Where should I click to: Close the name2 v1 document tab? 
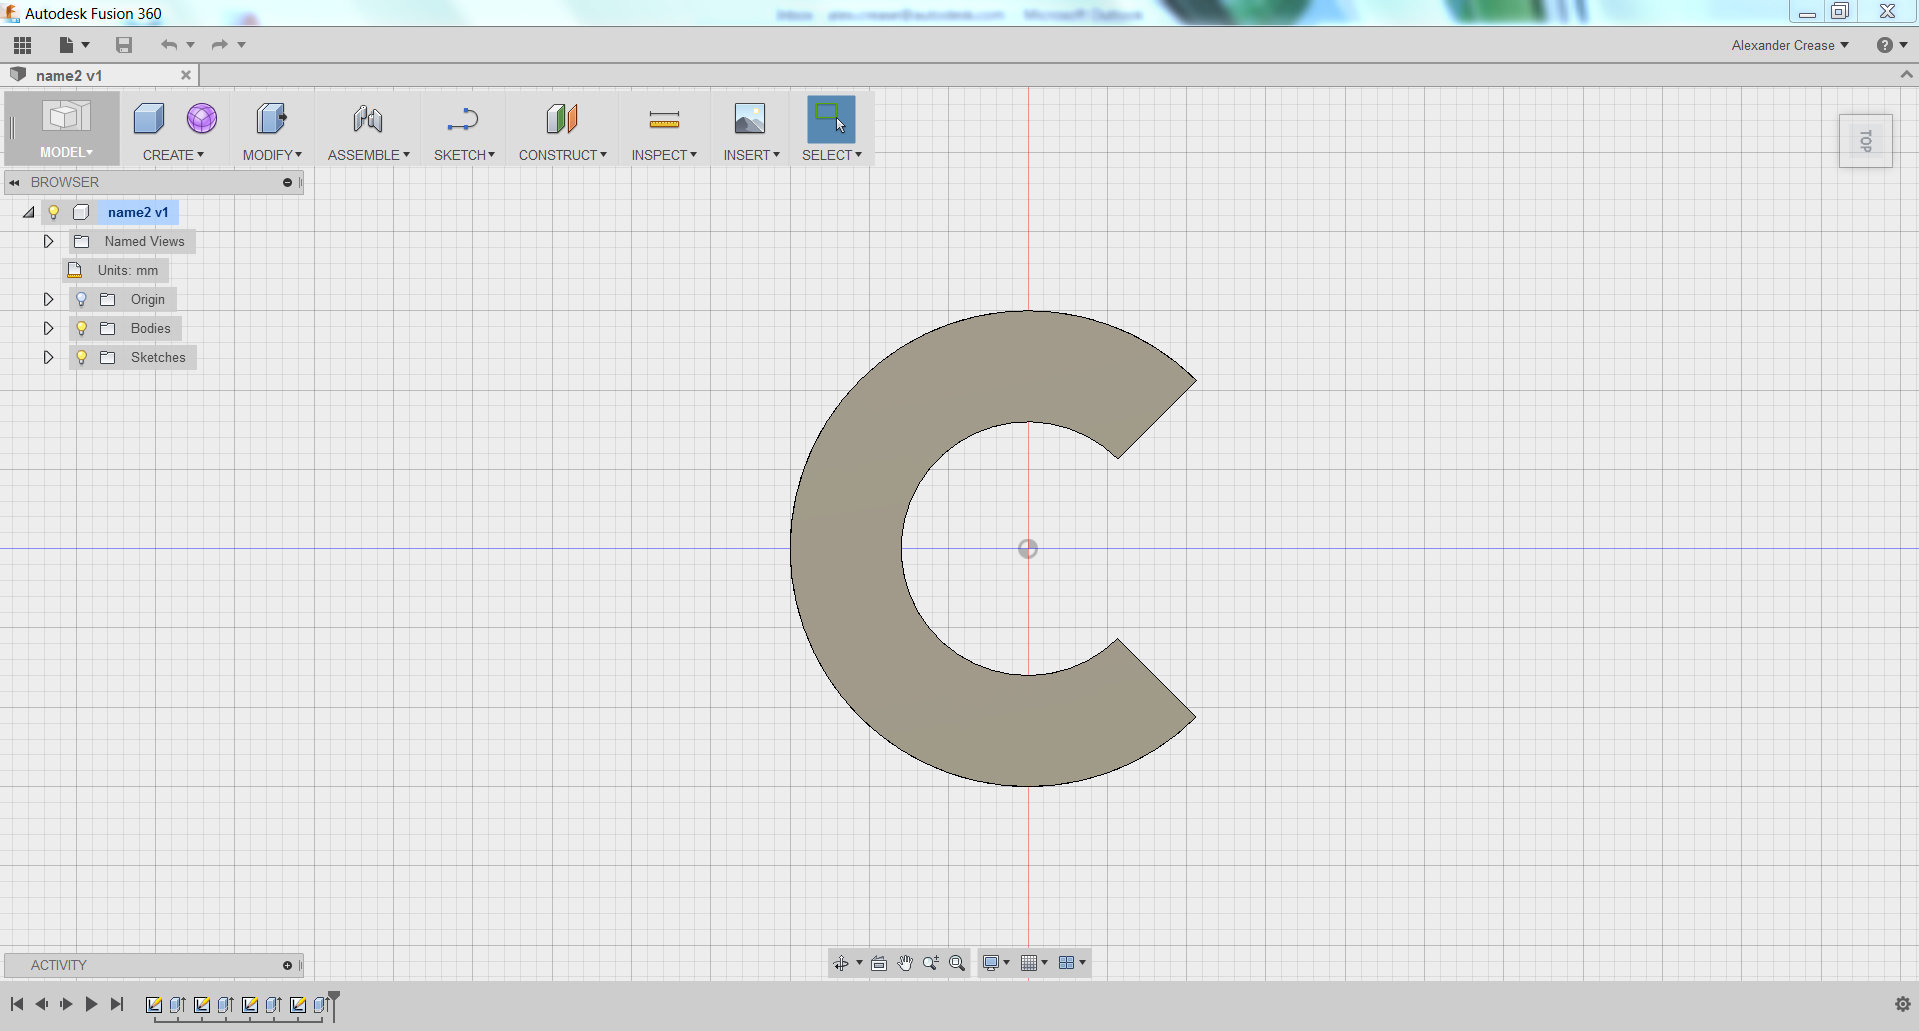tap(186, 75)
